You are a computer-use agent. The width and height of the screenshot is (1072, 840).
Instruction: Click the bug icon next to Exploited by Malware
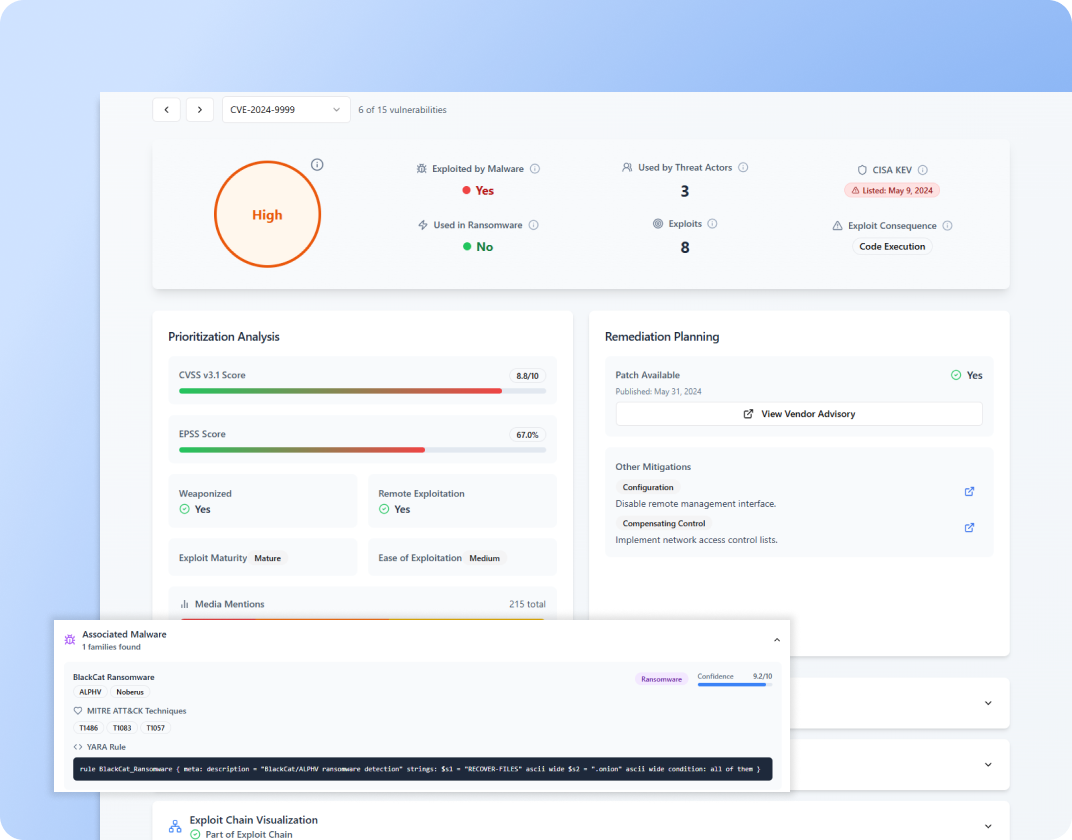(422, 169)
